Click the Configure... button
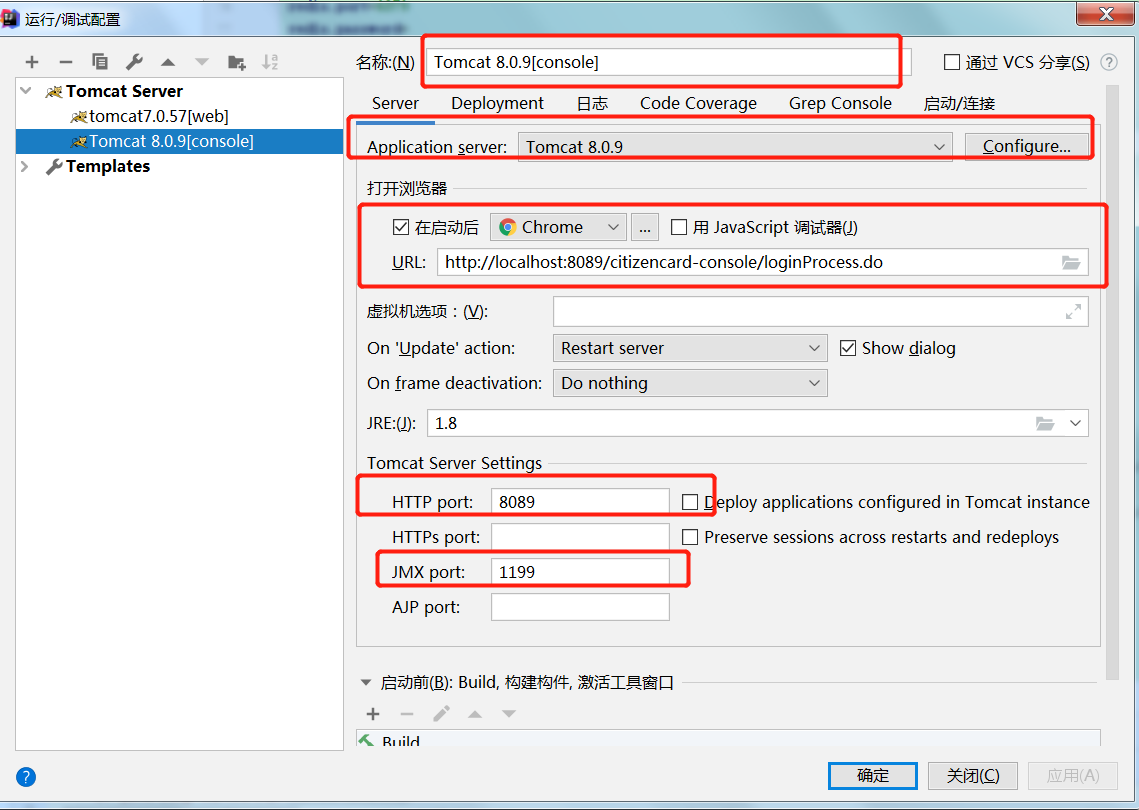The image size is (1139, 810). (1026, 147)
